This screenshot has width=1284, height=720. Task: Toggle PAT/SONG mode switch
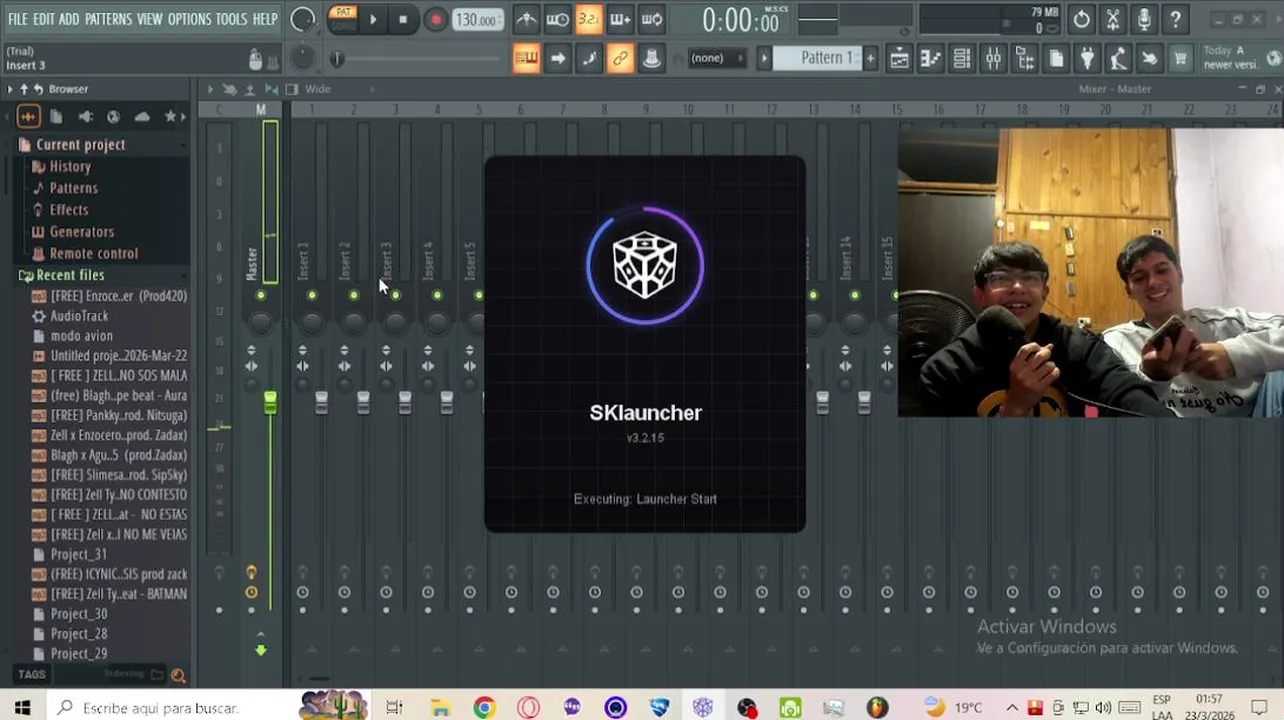tap(343, 18)
